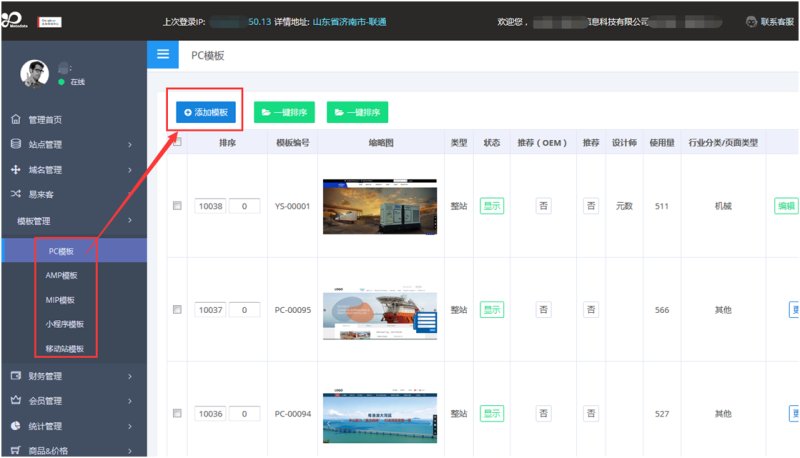
Task: Select 小程序模板 in the sidebar
Action: [x=64, y=324]
